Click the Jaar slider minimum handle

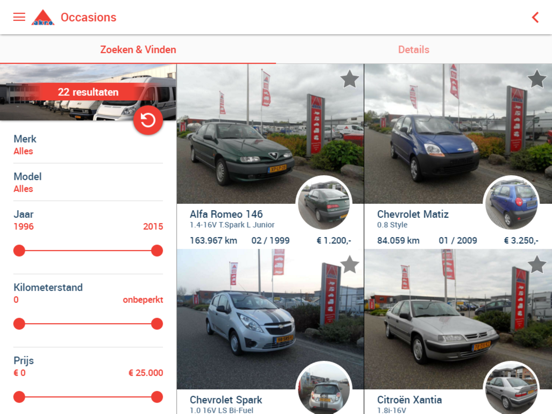tap(19, 251)
